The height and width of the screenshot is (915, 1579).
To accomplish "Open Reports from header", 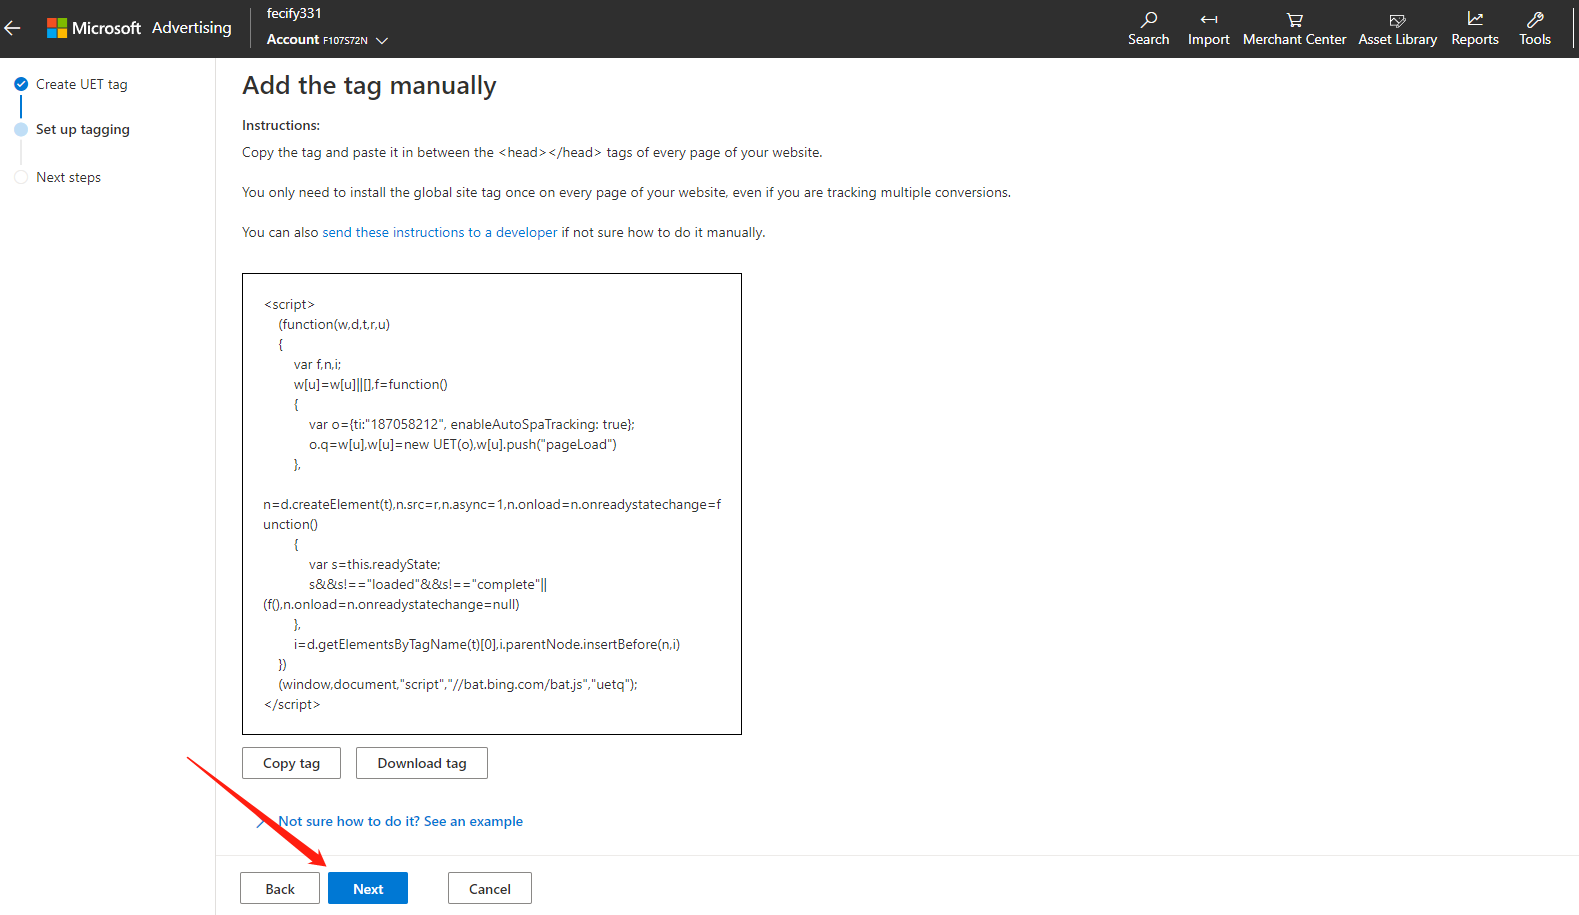I will point(1475,28).
